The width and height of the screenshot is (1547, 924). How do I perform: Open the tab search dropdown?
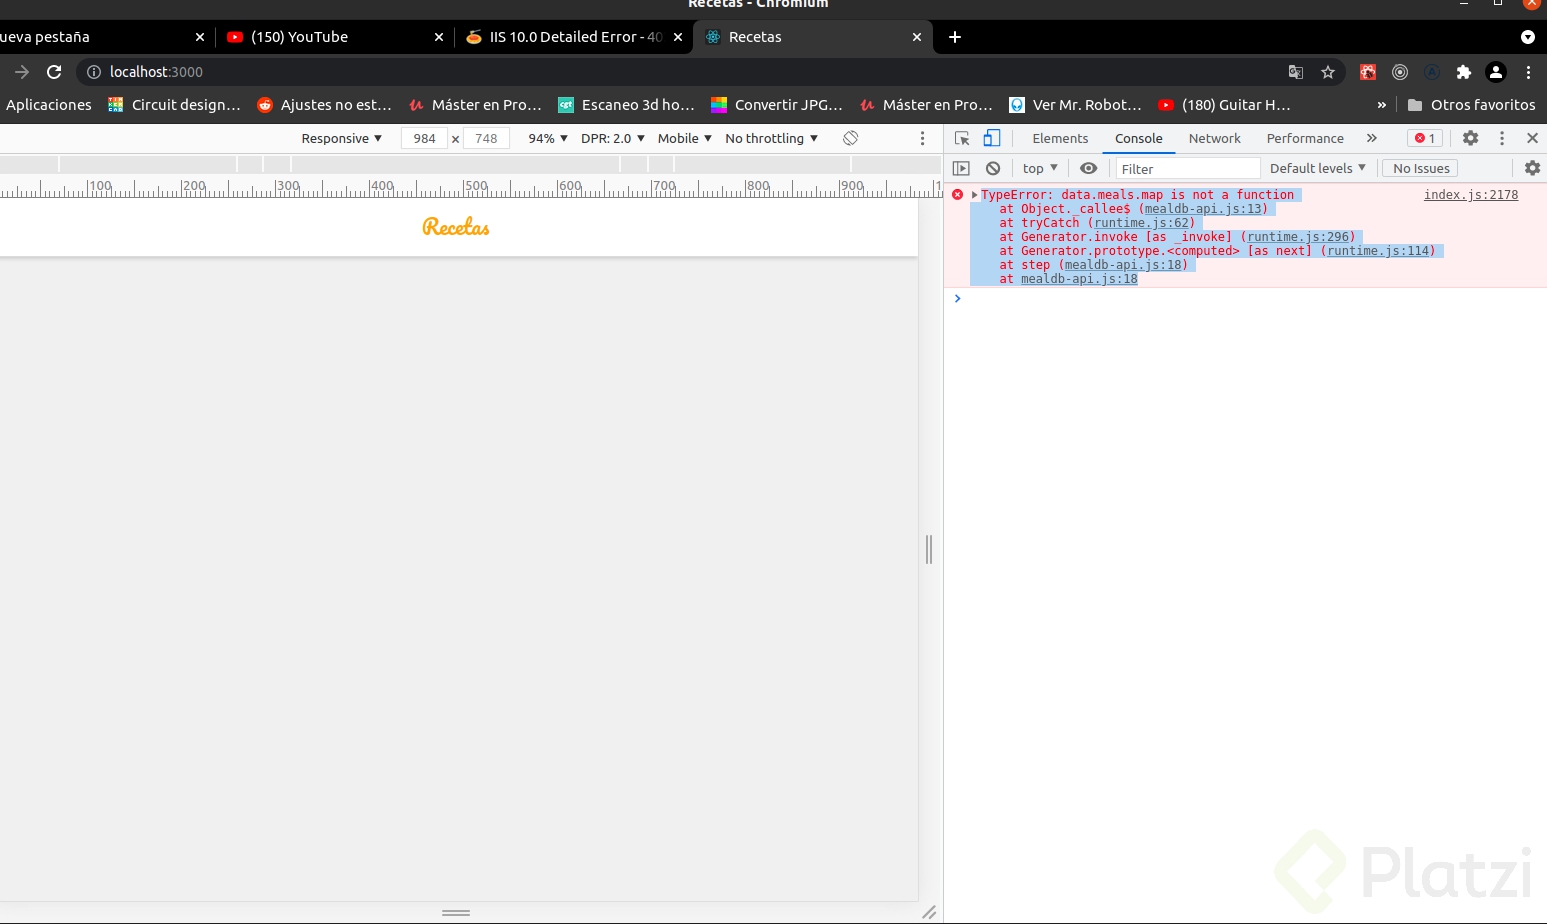tap(1528, 37)
